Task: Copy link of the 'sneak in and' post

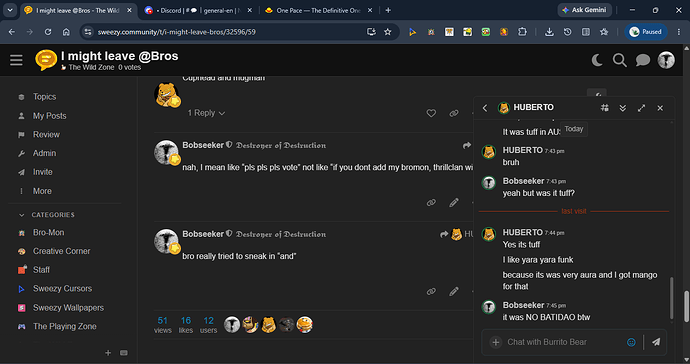Action: click(431, 291)
